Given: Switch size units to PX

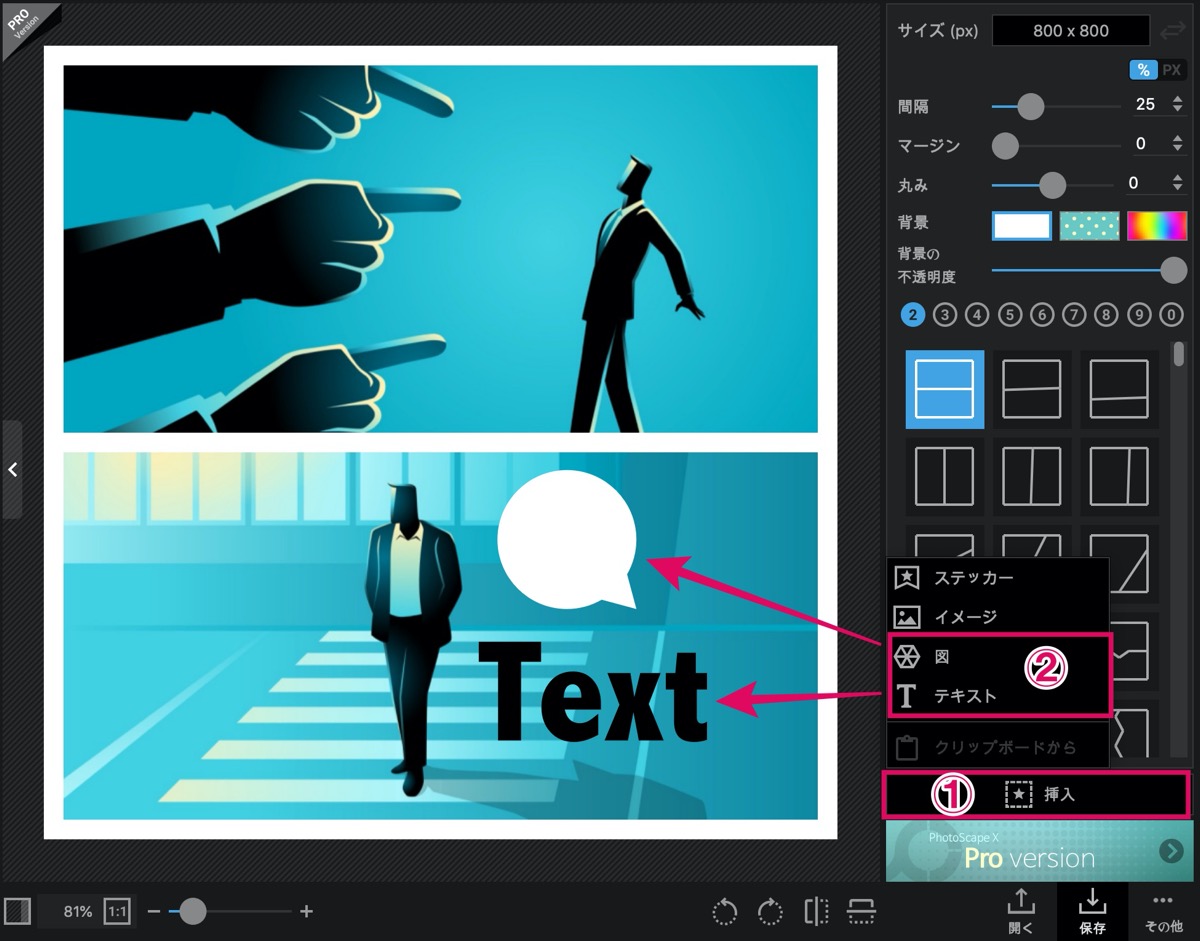Looking at the screenshot, I should (1172, 70).
